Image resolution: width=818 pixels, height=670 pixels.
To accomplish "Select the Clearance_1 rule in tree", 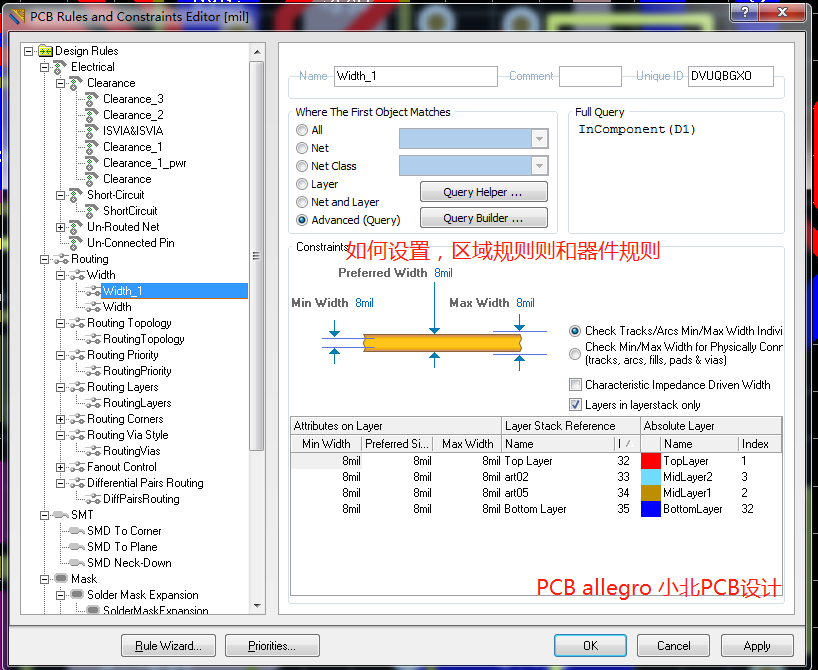I will (x=133, y=147).
